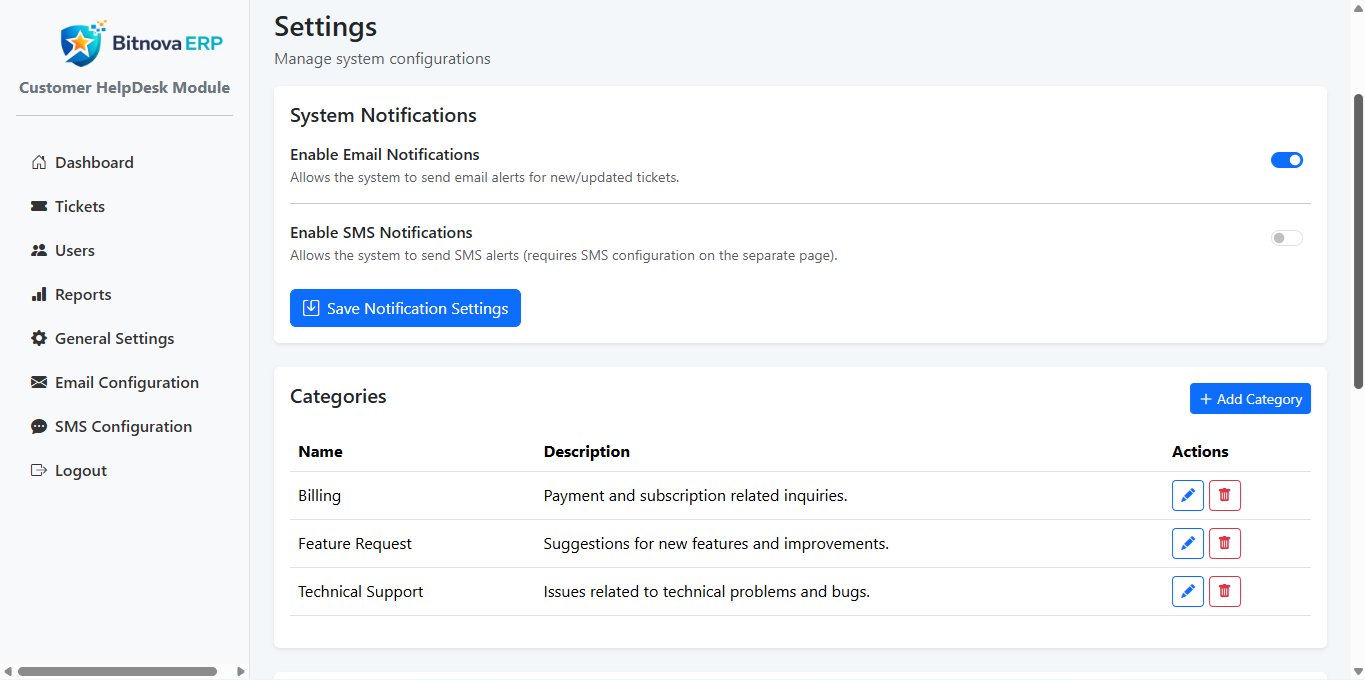Enable the SMS Notifications toggle

click(1286, 238)
